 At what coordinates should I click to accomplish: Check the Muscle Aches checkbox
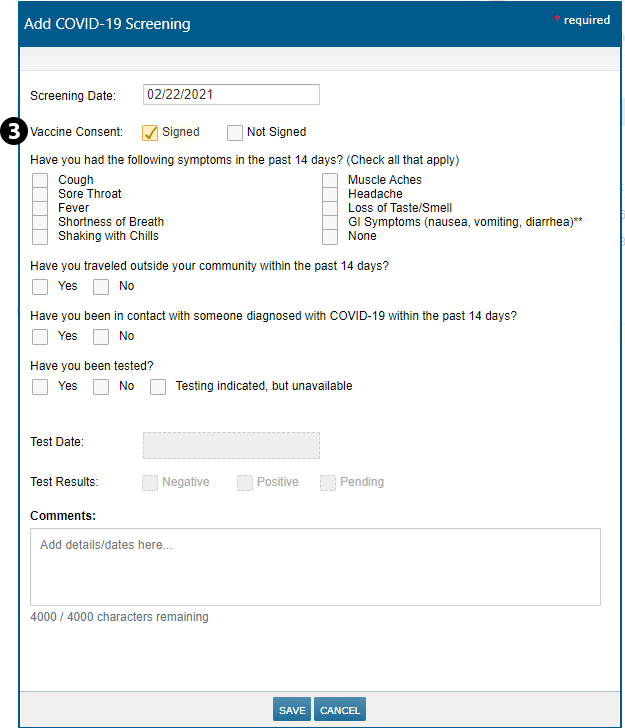click(330, 181)
